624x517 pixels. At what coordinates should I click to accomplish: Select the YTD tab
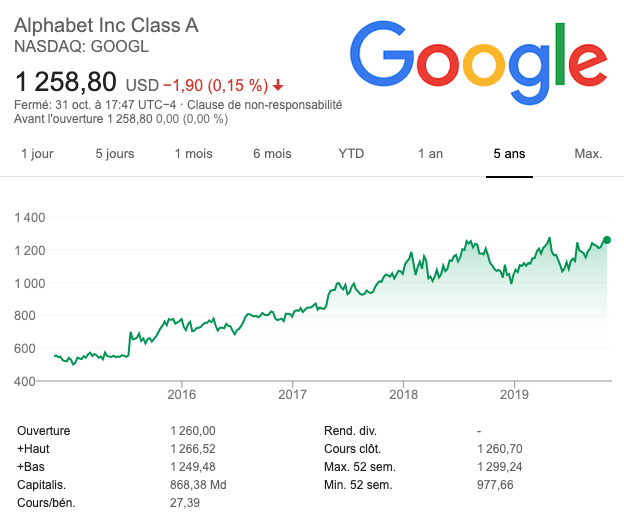coord(351,154)
